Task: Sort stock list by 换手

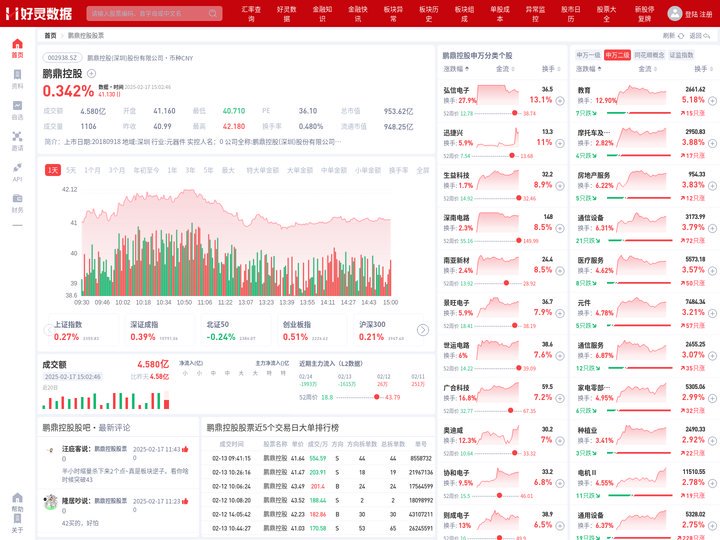Action: tap(551, 69)
